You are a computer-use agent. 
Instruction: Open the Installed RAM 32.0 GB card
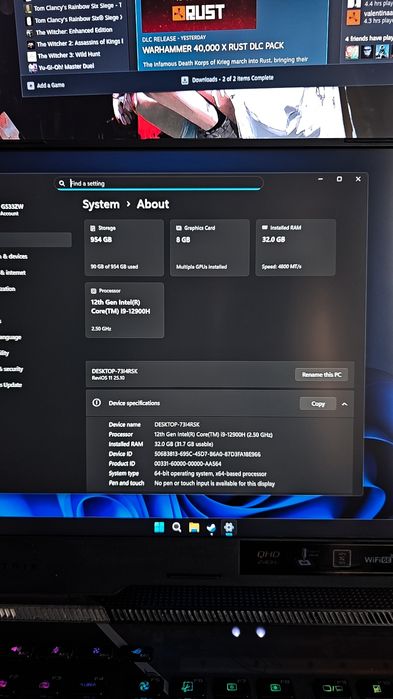295,247
